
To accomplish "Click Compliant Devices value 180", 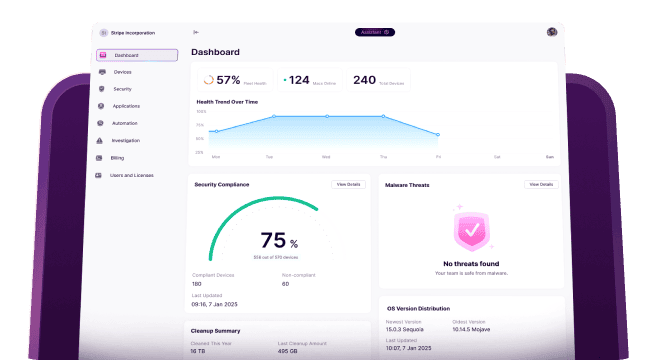I will click(x=197, y=284).
